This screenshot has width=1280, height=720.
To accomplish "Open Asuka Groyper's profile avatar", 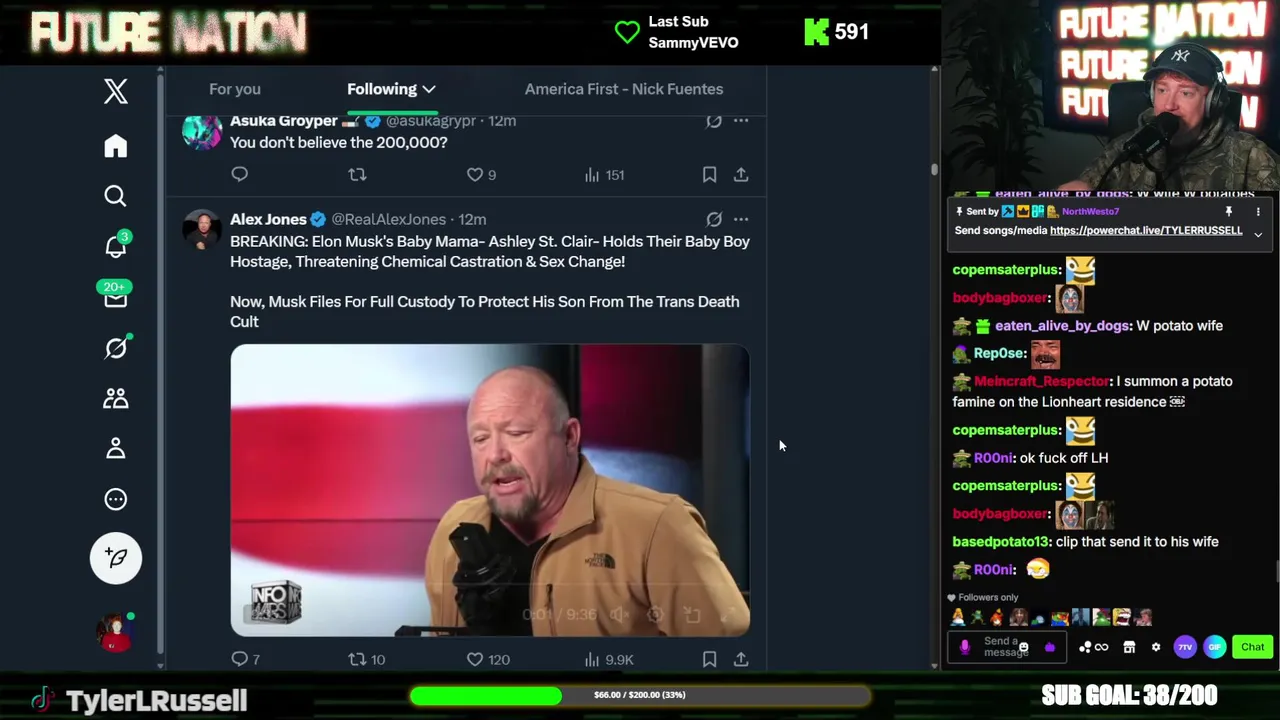I will (x=202, y=131).
